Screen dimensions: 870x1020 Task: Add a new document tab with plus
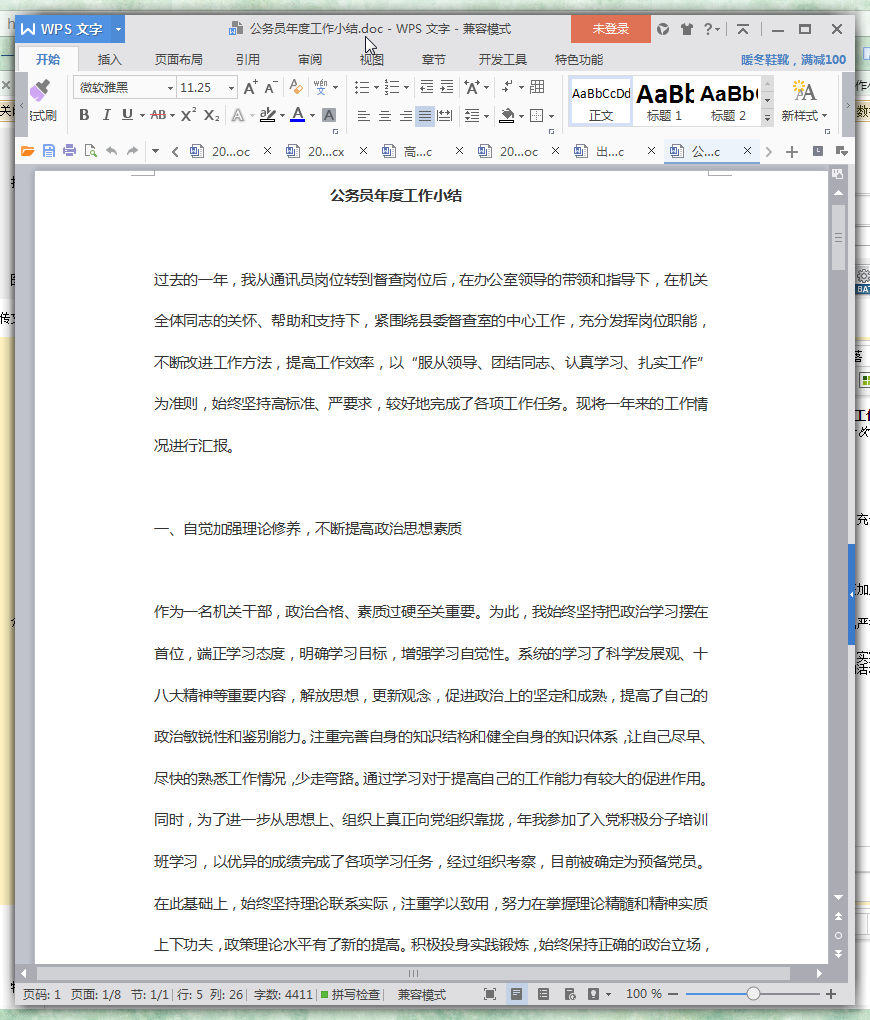791,152
